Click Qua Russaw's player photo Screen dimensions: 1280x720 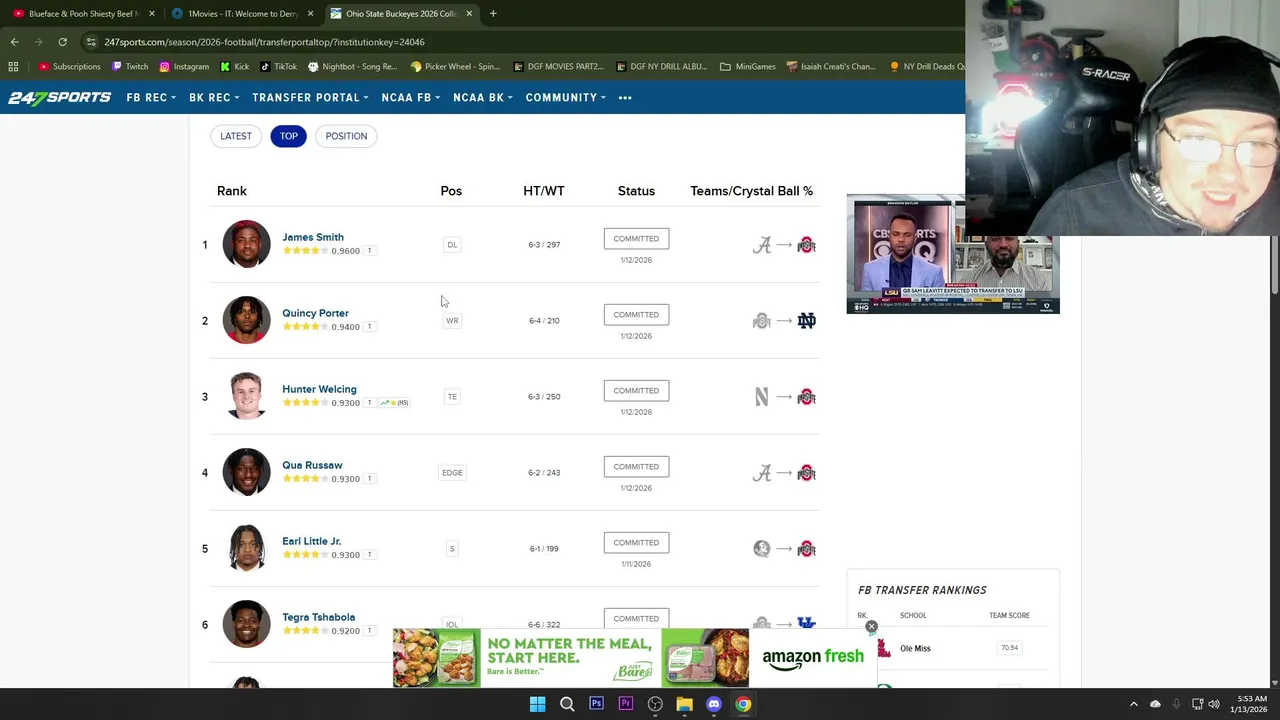click(246, 472)
